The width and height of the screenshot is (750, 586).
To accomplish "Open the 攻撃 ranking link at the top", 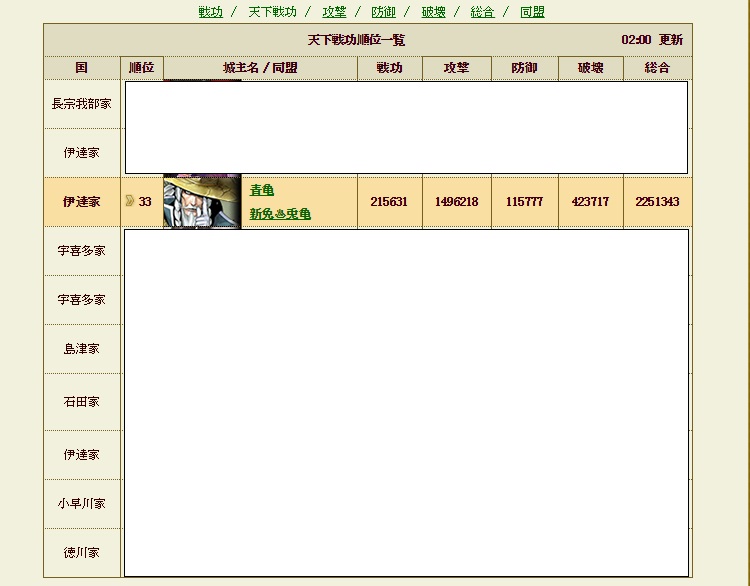I will 334,12.
